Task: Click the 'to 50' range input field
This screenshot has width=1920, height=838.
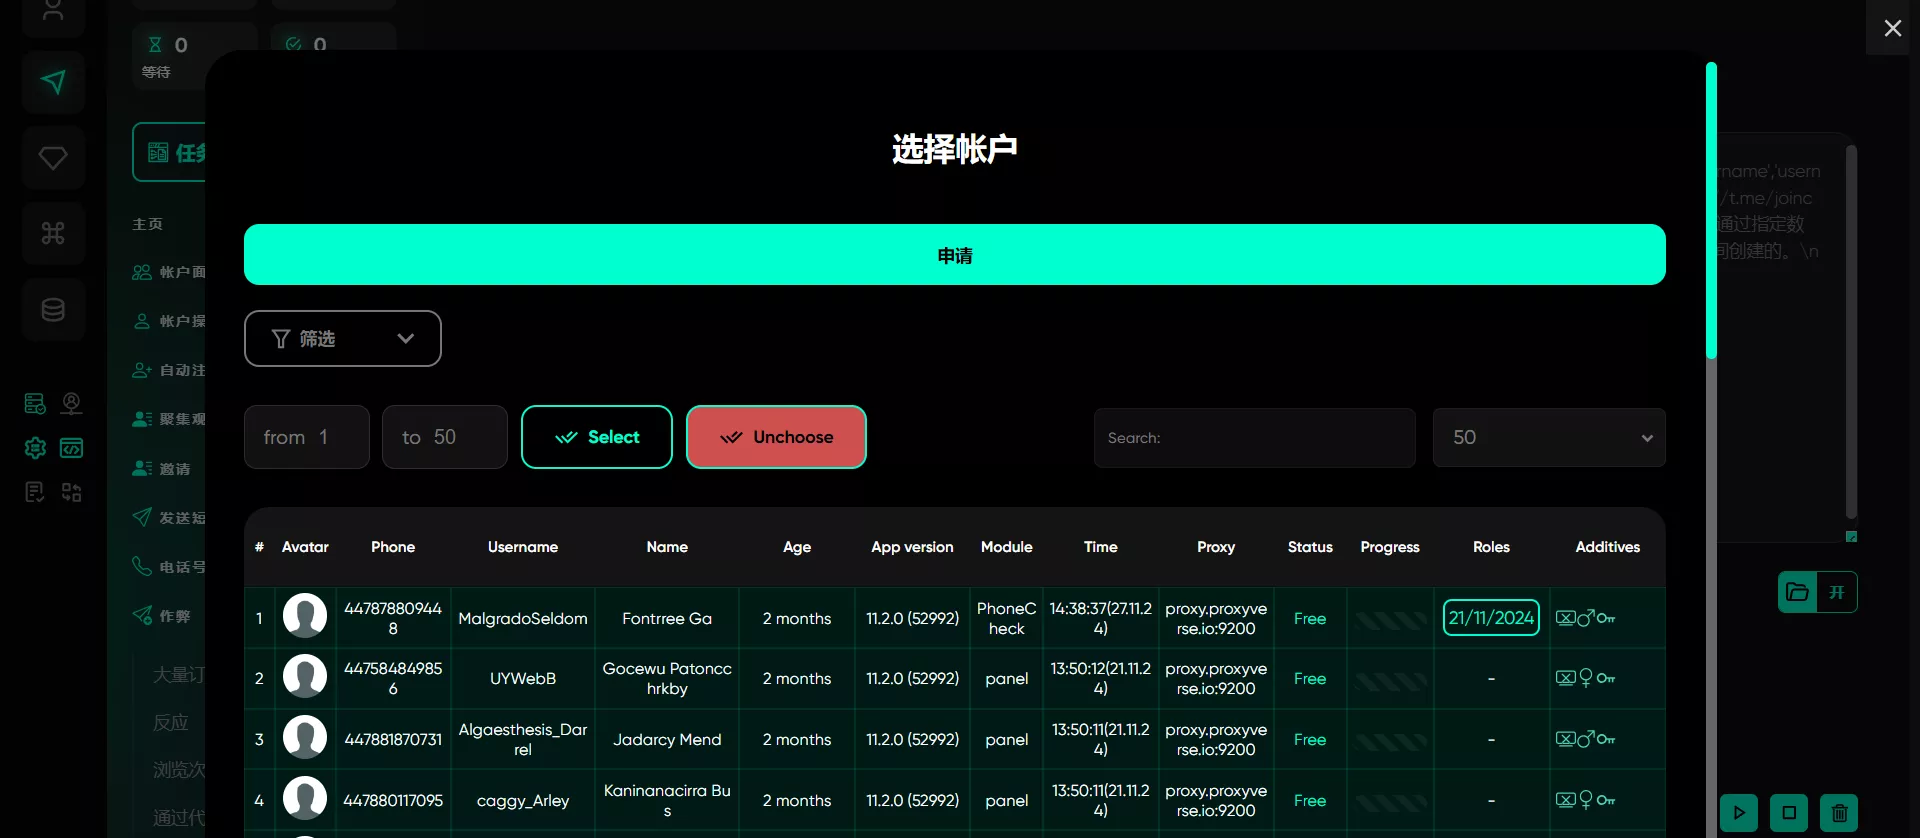Action: tap(445, 437)
